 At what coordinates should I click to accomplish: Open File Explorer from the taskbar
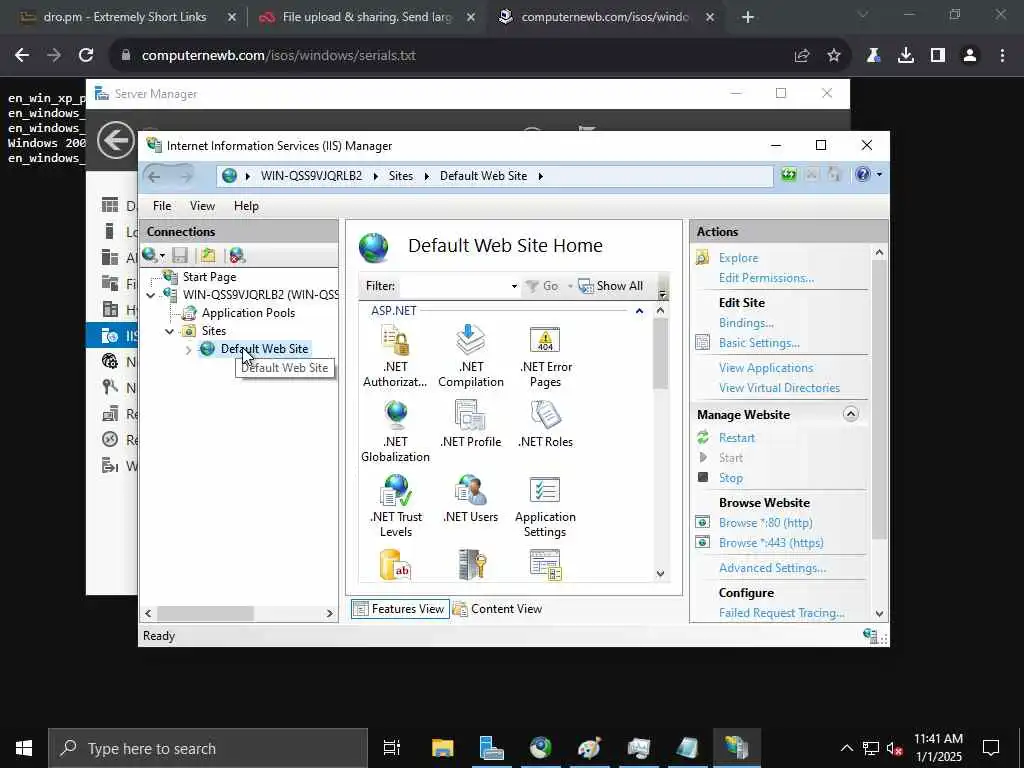pos(442,748)
